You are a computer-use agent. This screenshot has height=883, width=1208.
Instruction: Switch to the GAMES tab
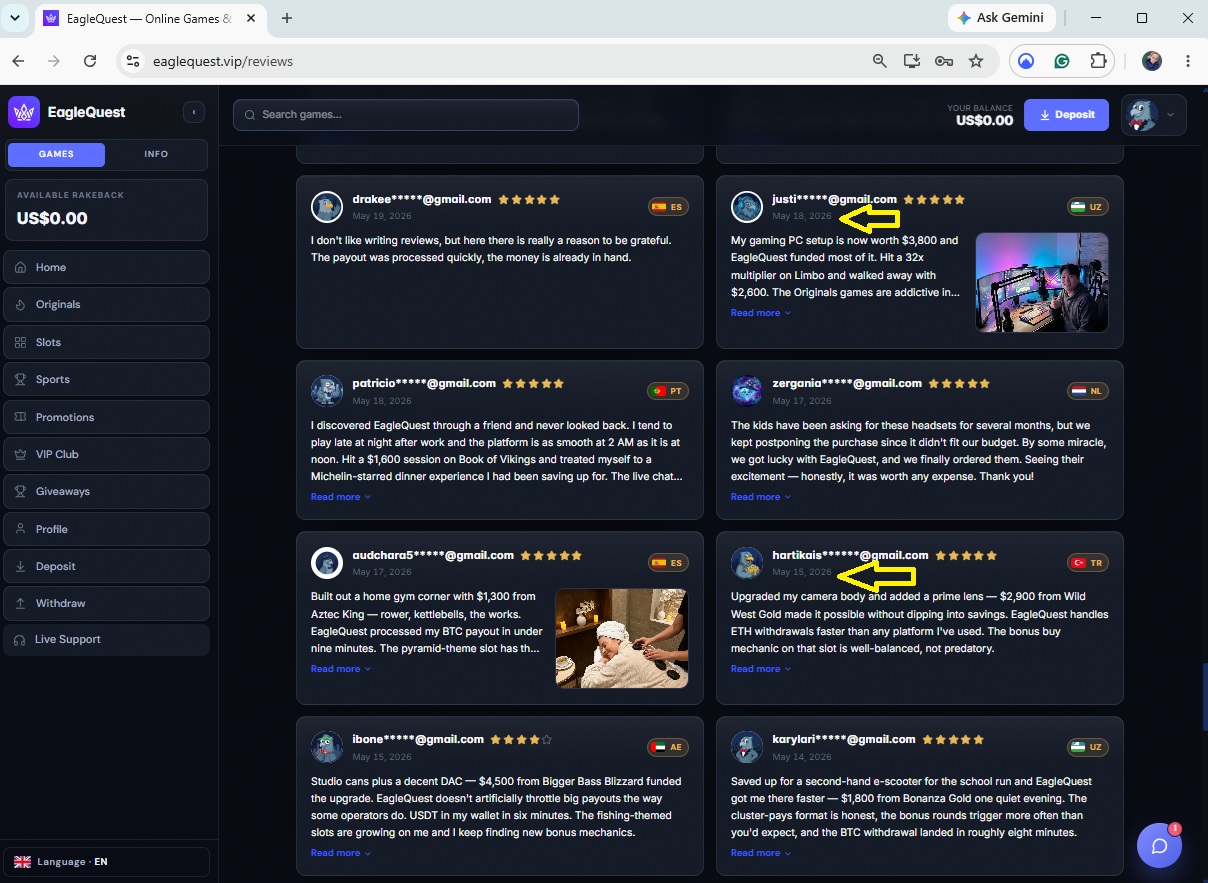click(x=56, y=154)
